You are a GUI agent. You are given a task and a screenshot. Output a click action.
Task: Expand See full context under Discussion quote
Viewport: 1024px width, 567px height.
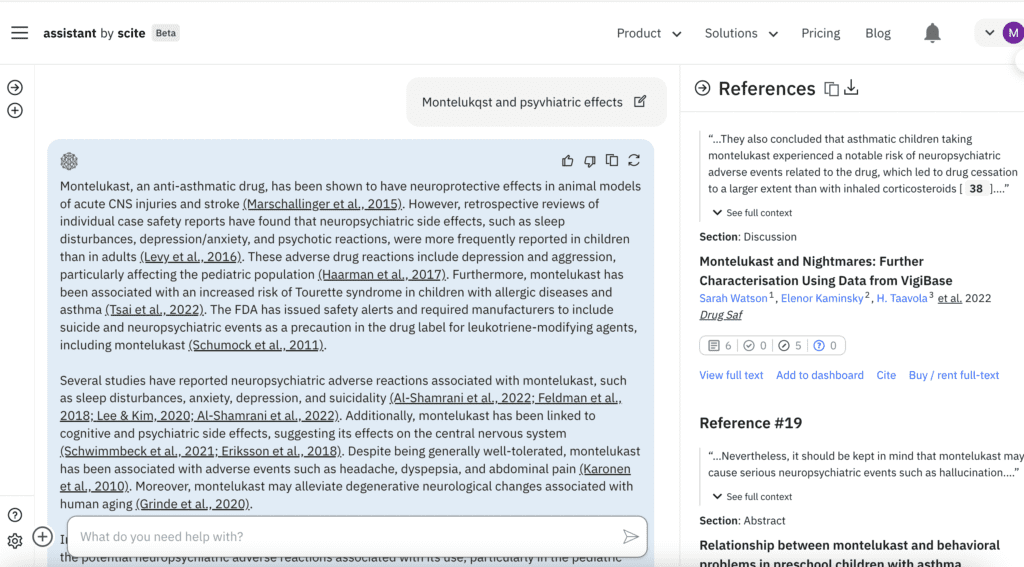tap(752, 213)
